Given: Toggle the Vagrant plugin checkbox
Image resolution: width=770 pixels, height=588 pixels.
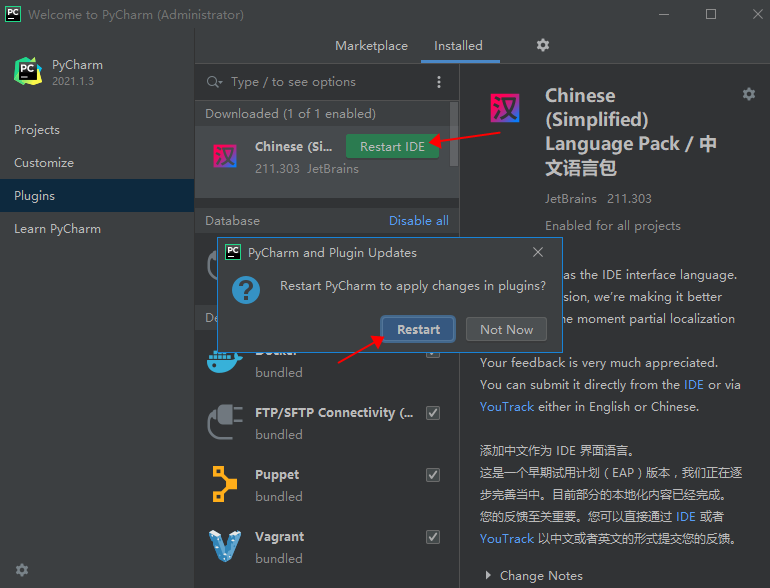Looking at the screenshot, I should pyautogui.click(x=433, y=537).
